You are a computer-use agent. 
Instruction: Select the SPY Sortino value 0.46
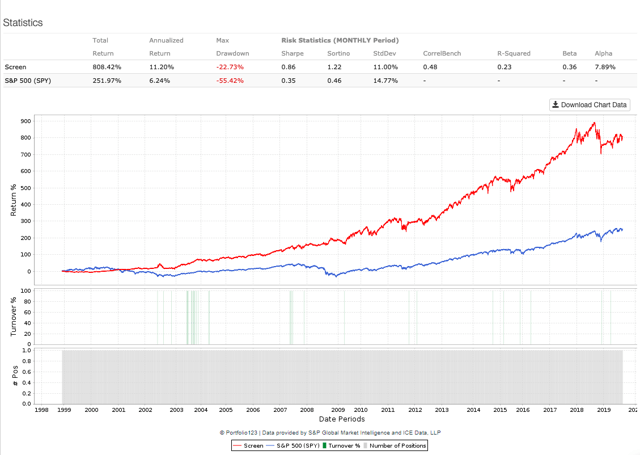pos(334,80)
